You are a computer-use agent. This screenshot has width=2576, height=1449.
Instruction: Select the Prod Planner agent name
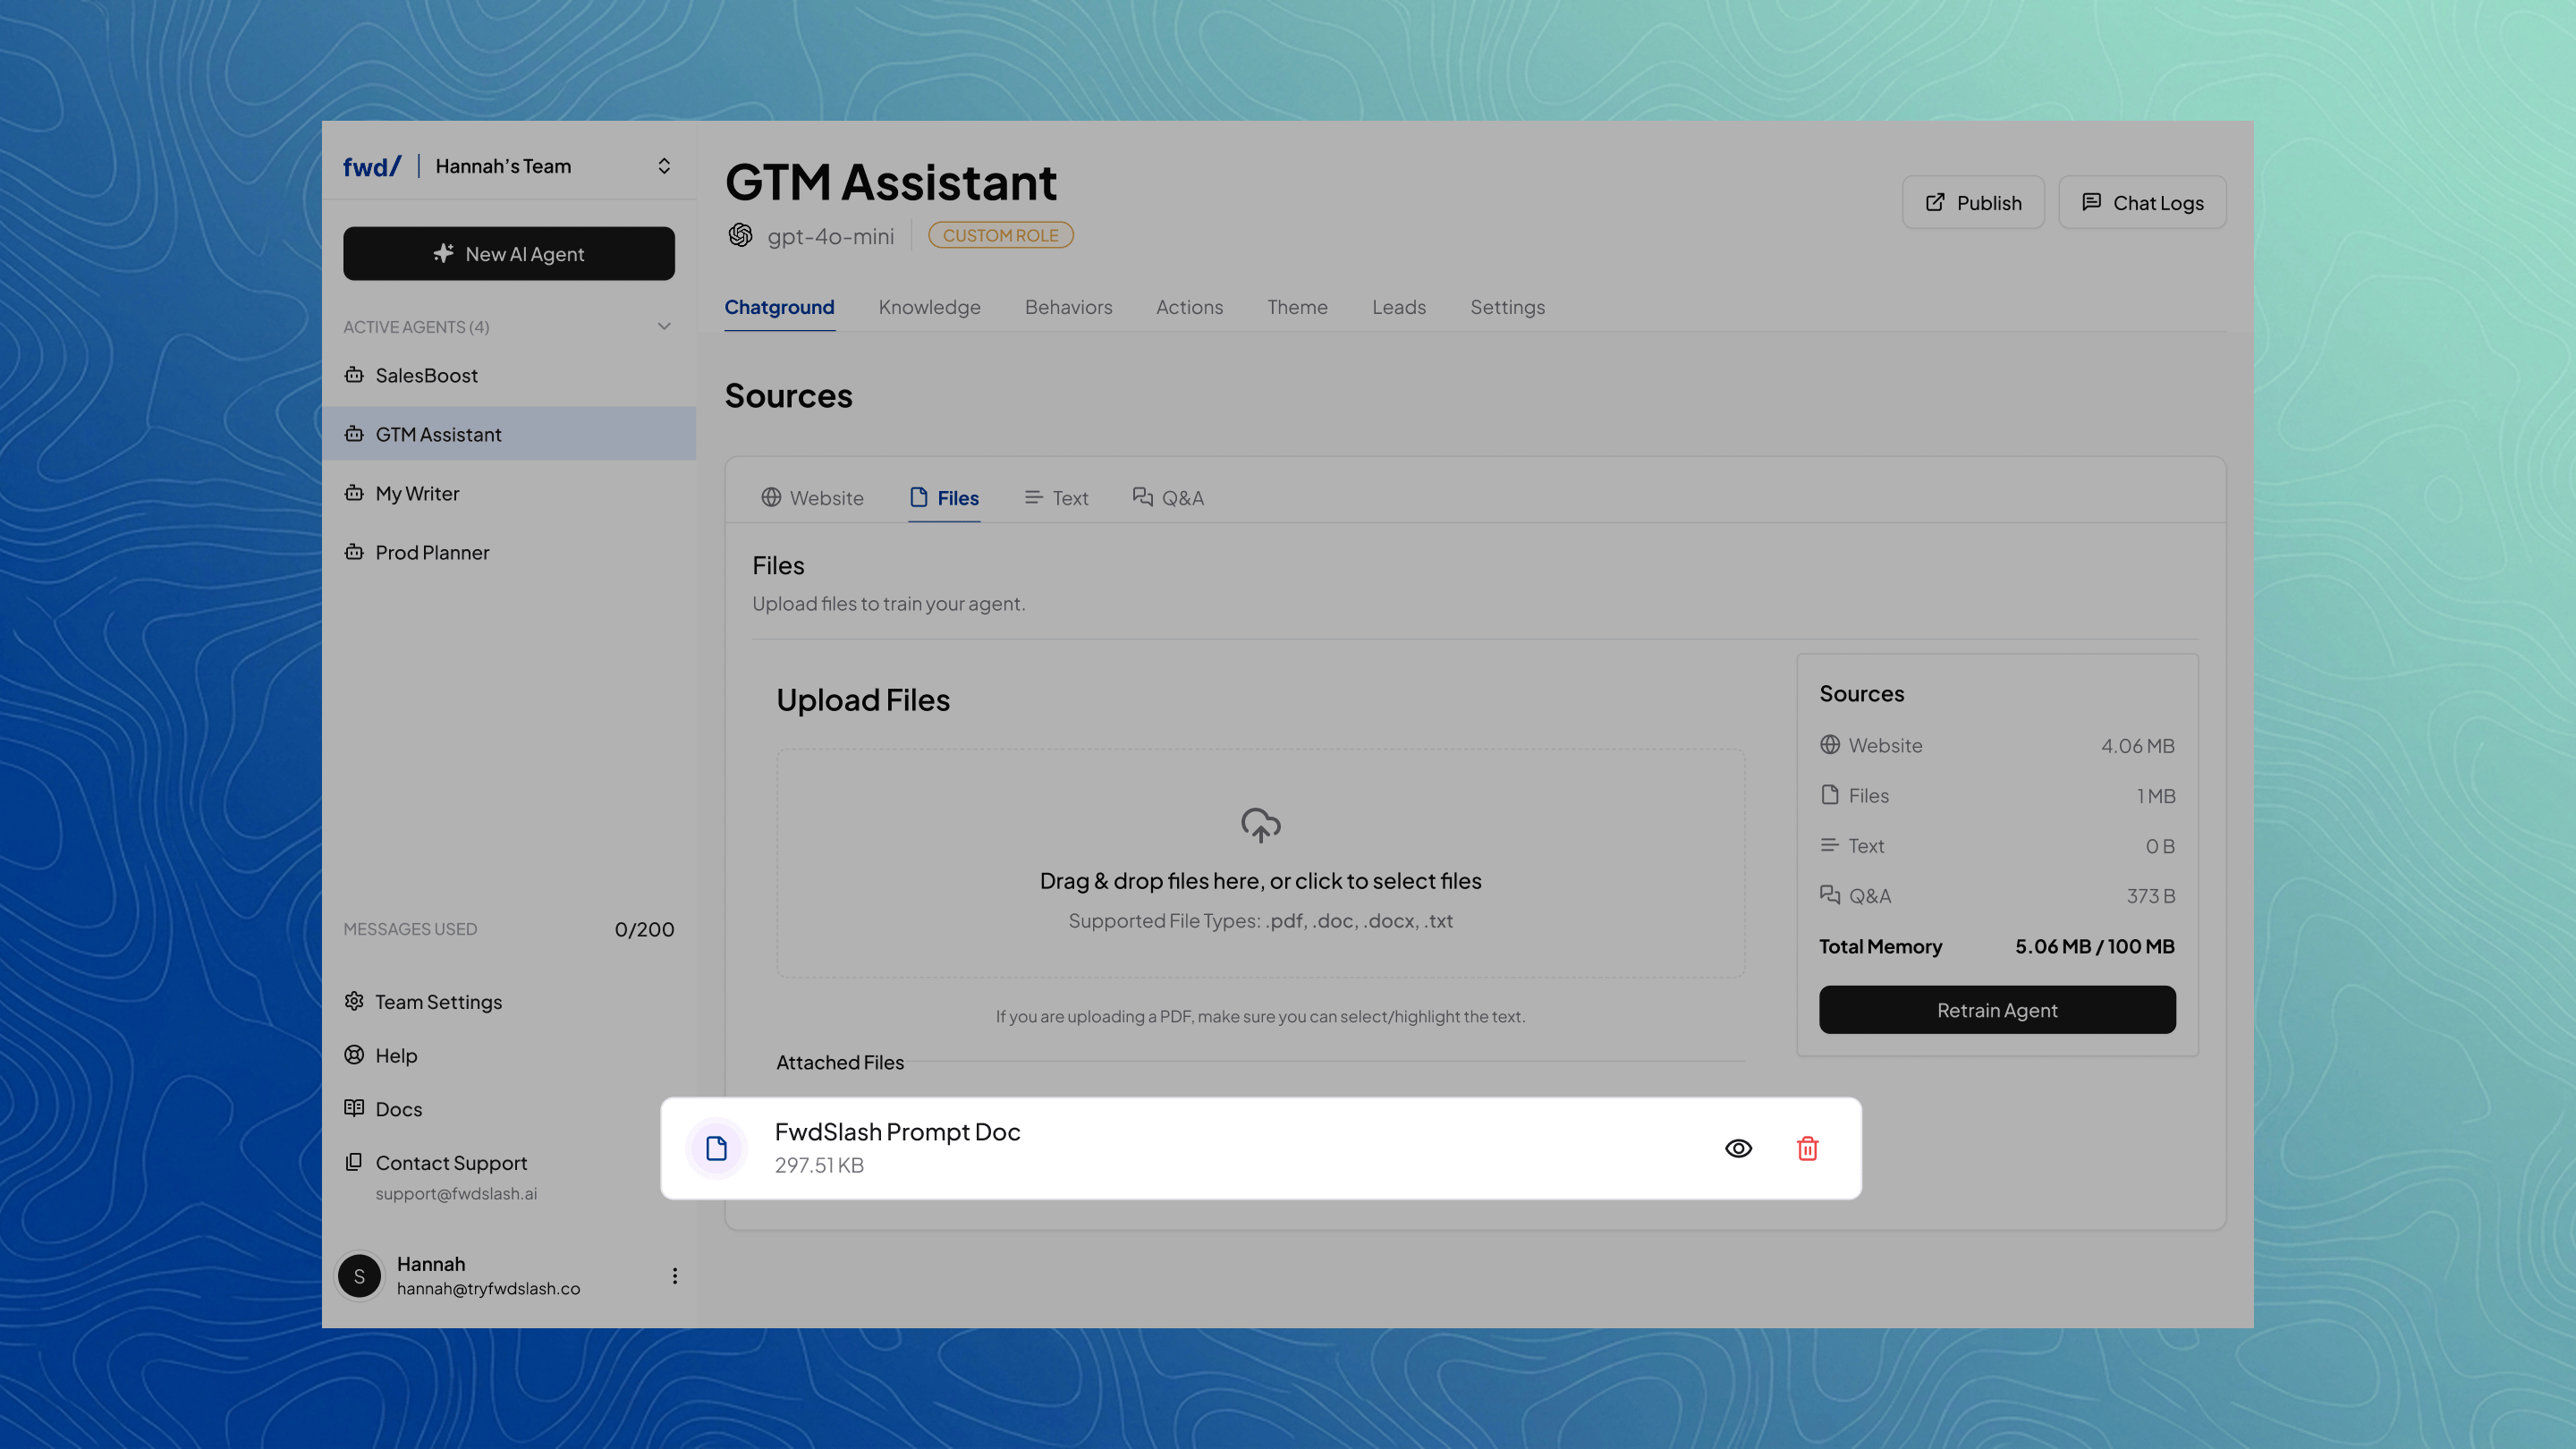coord(433,552)
